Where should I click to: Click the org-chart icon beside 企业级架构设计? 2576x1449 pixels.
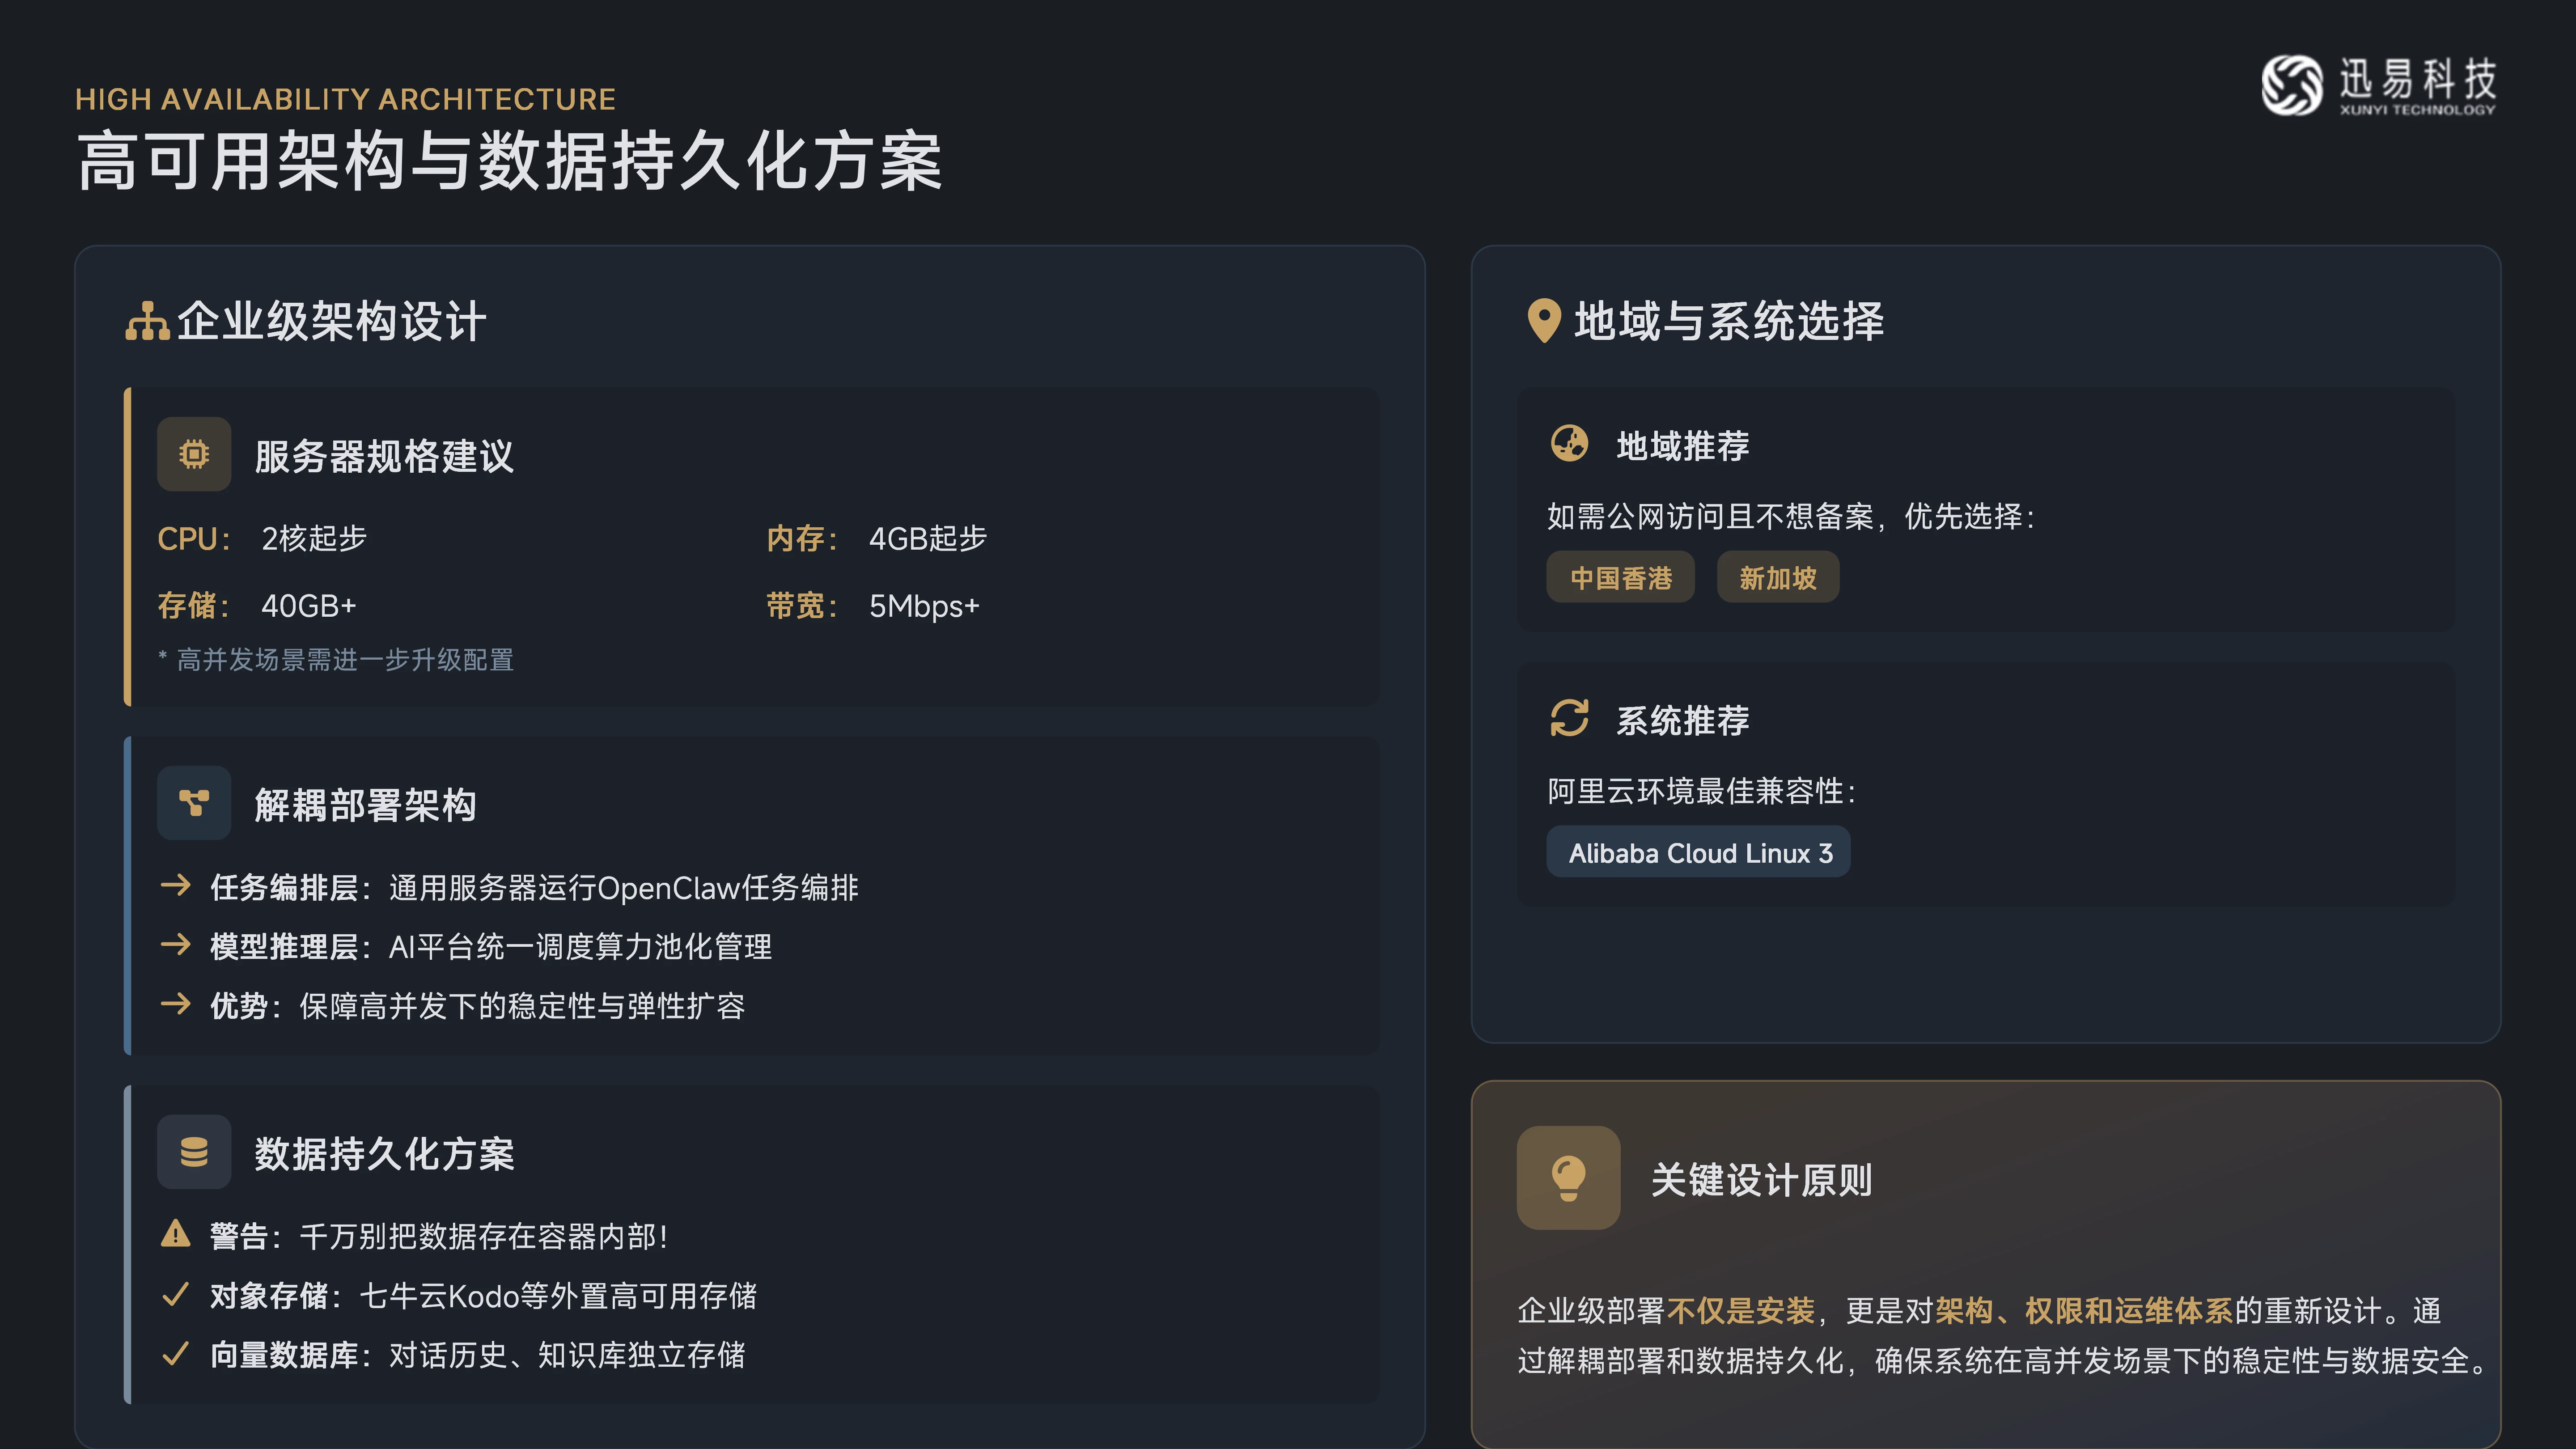point(147,321)
